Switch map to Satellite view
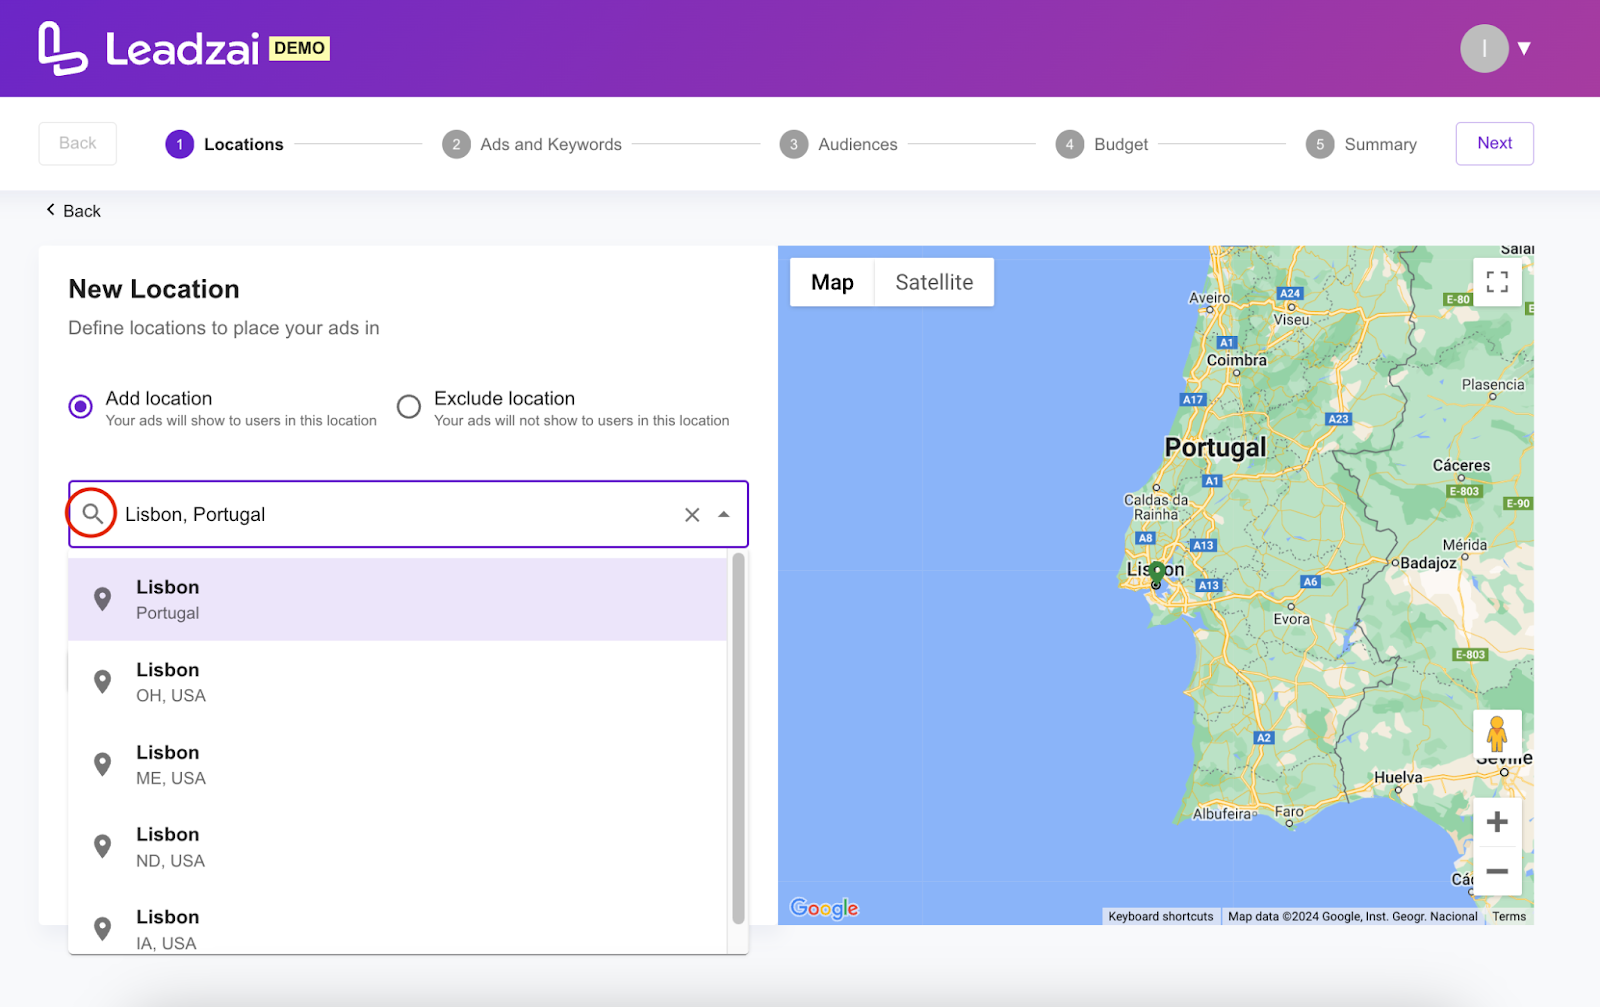This screenshot has height=1007, width=1600. click(934, 282)
